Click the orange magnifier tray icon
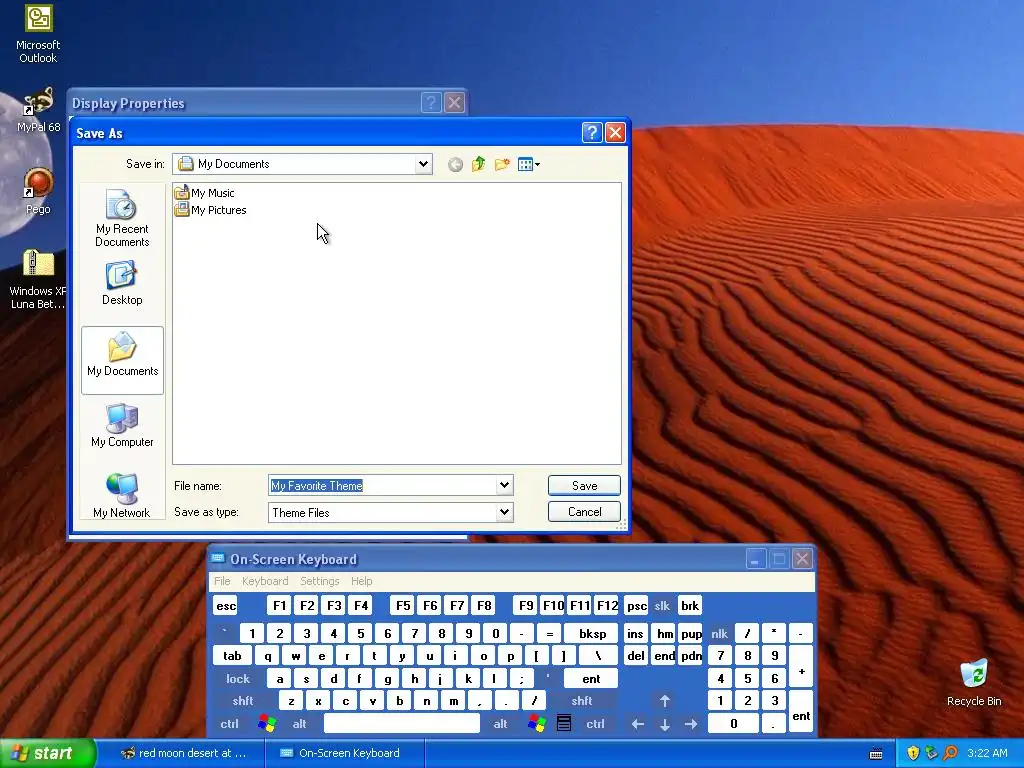Viewport: 1024px width, 768px height. pos(950,753)
